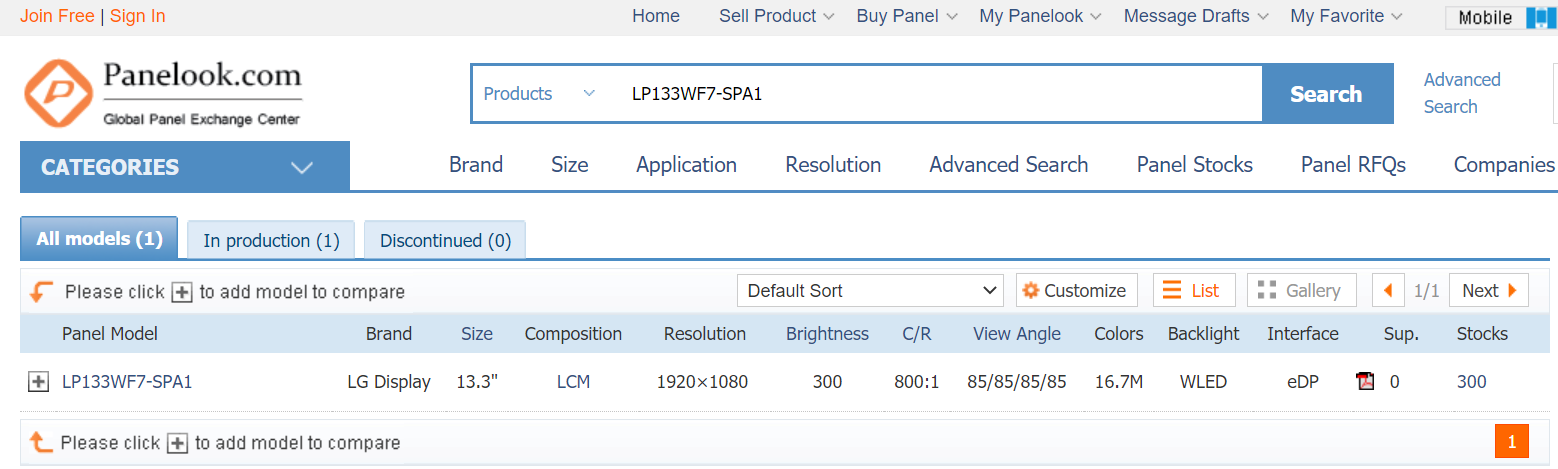Expand the Sell Product menu
Image resolution: width=1558 pixels, height=469 pixels.
(x=777, y=16)
